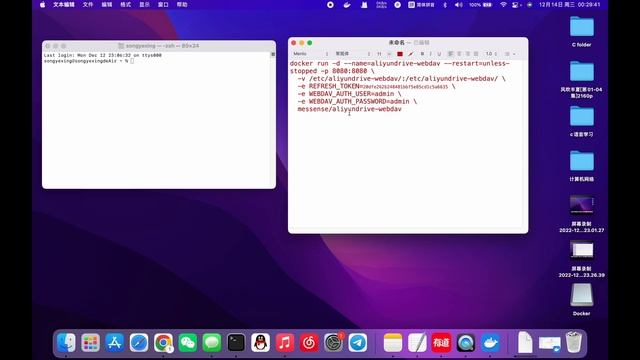Open the Menlo font family dropdown
Screen dimensions: 640x360
310,54
